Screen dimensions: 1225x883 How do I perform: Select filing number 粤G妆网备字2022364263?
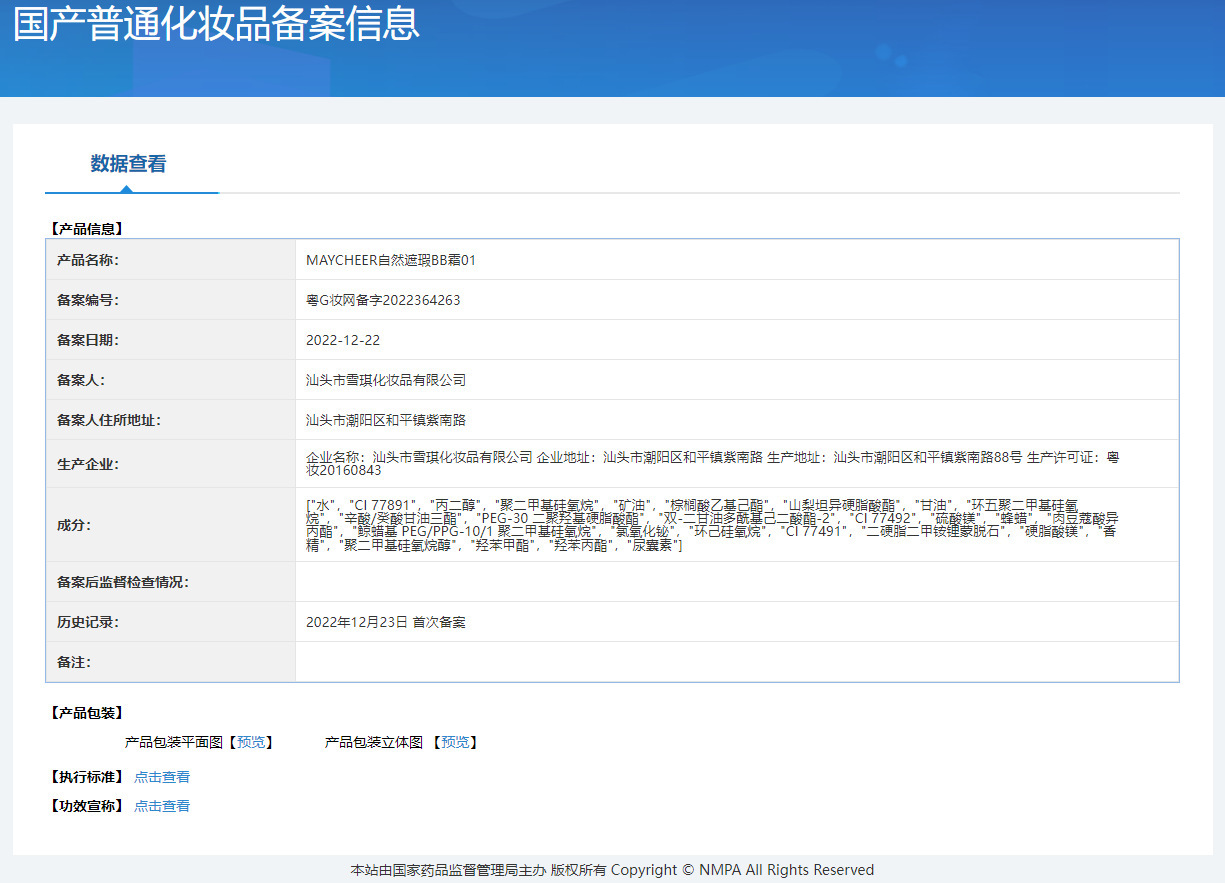point(383,300)
